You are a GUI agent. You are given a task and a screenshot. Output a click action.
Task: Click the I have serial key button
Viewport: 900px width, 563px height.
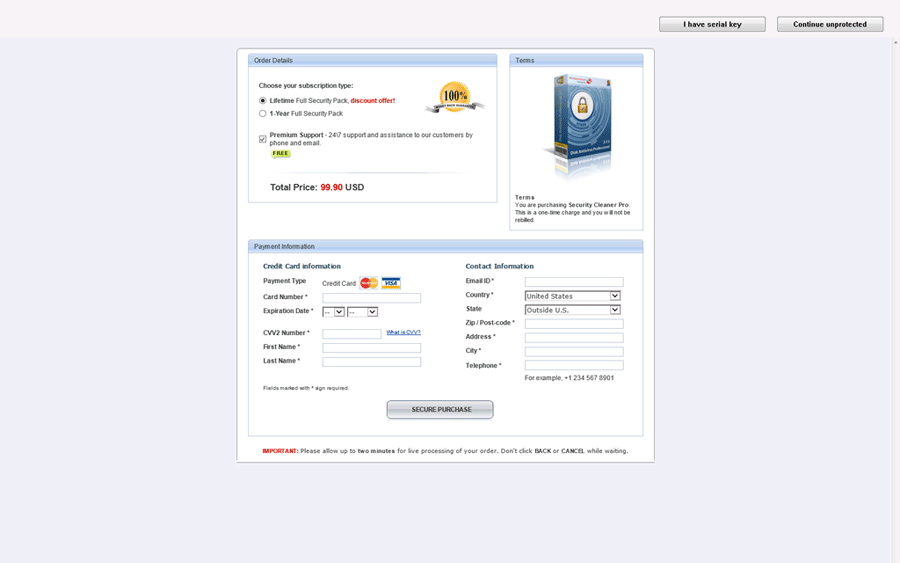(712, 24)
